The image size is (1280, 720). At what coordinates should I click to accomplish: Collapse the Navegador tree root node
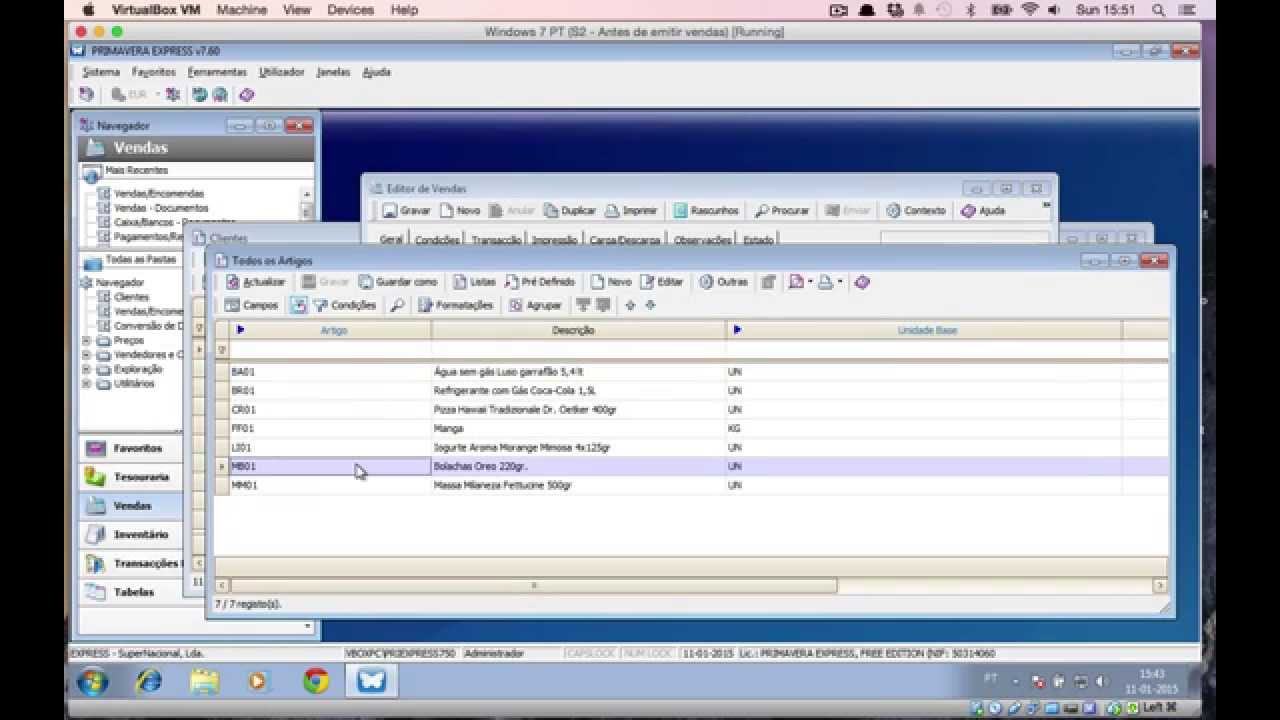pyautogui.click(x=85, y=283)
